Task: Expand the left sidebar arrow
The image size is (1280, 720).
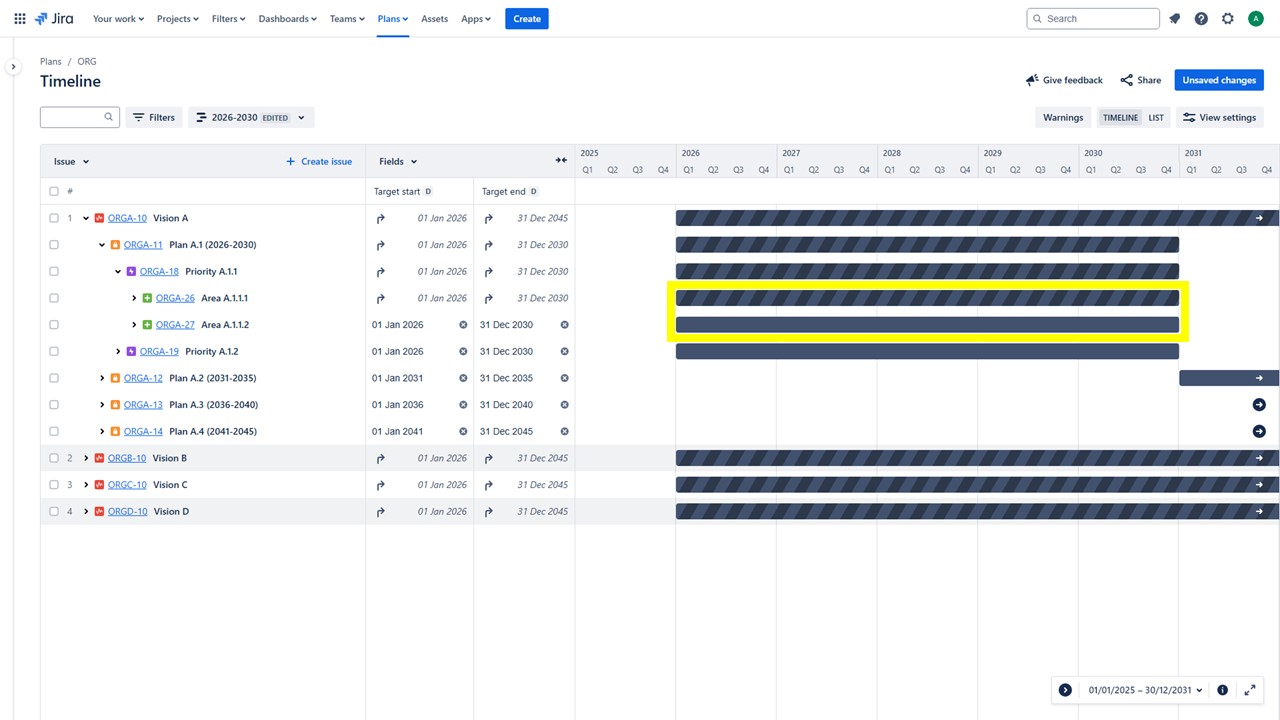Action: [13, 67]
